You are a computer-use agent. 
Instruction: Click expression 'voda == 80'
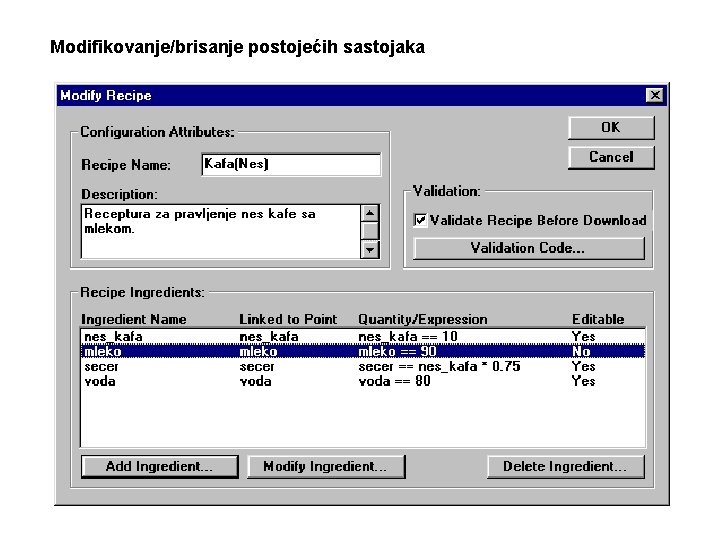tap(394, 381)
